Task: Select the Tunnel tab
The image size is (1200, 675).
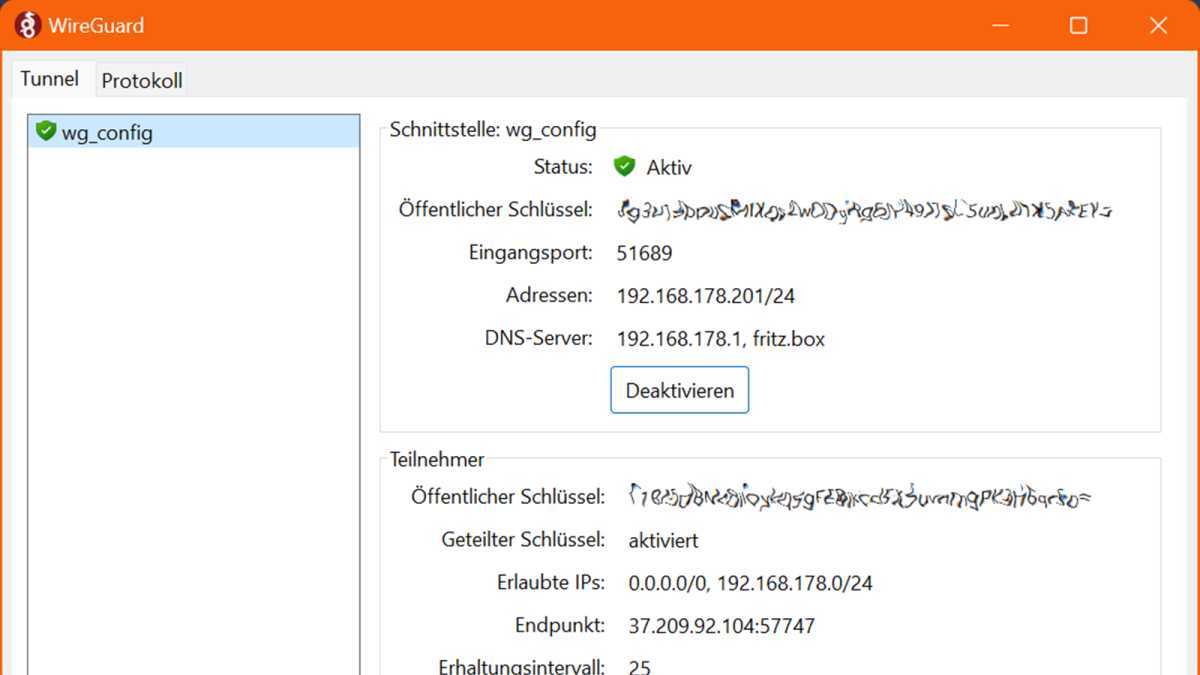Action: pyautogui.click(x=48, y=78)
